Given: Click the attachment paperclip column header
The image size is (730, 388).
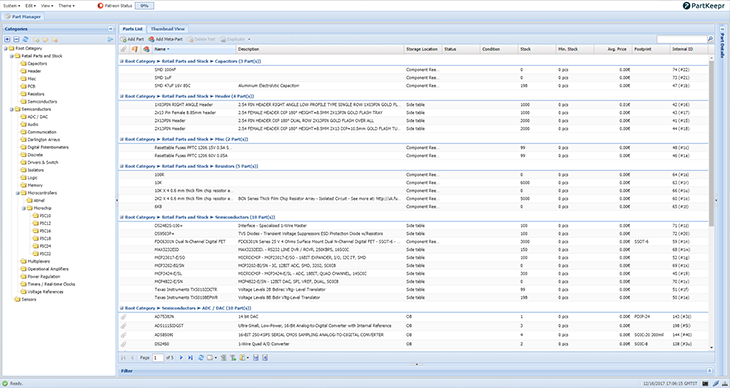Looking at the screenshot, I should pos(123,49).
